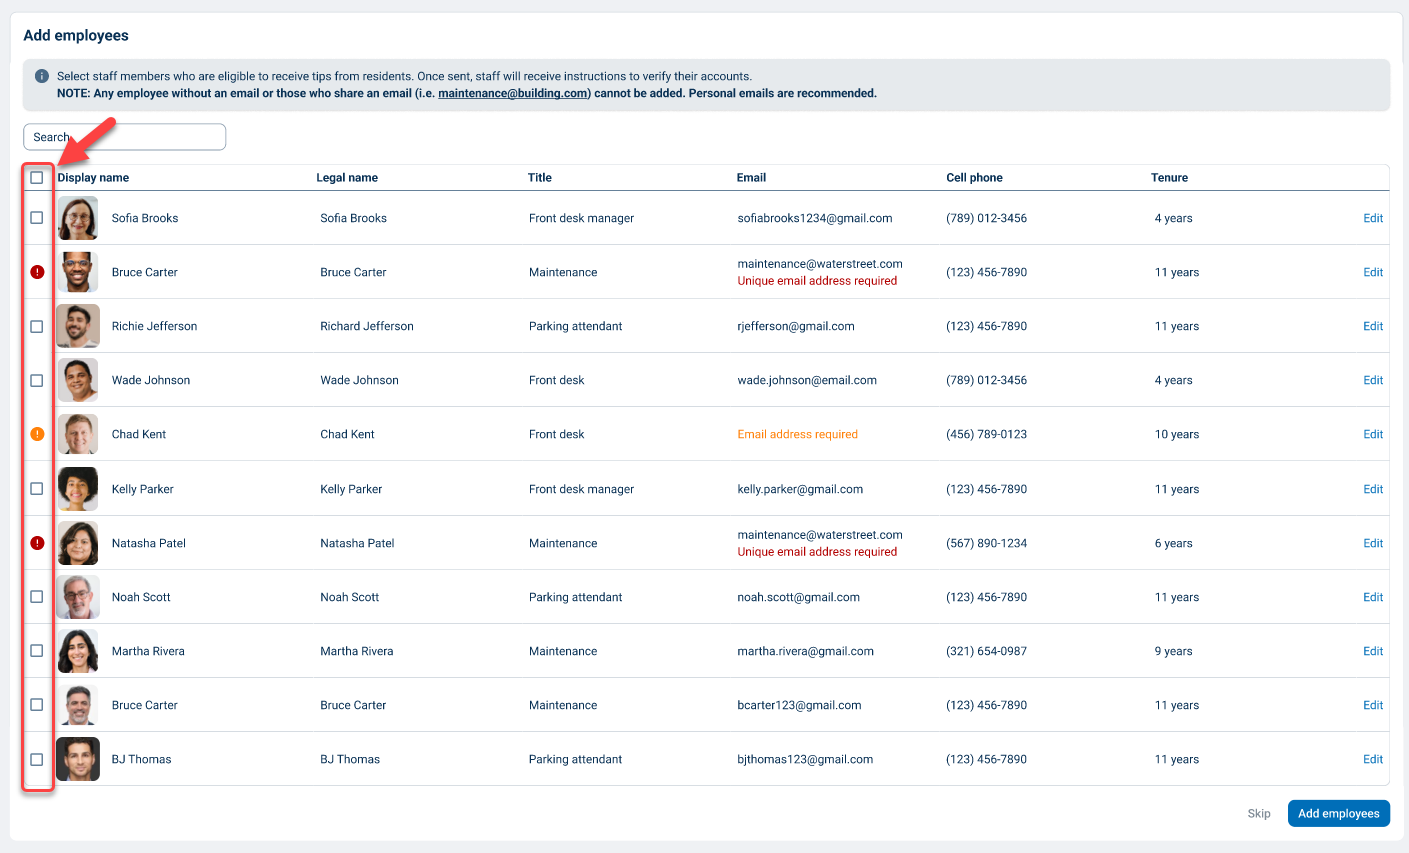This screenshot has width=1409, height=853.
Task: Edit the BJ Thomas entry
Action: tap(1373, 759)
